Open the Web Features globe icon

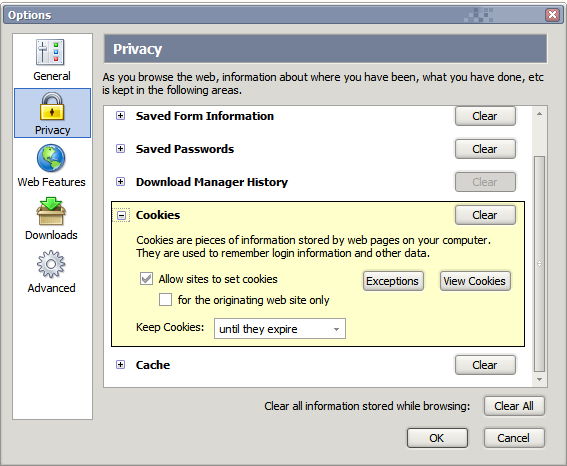point(51,158)
